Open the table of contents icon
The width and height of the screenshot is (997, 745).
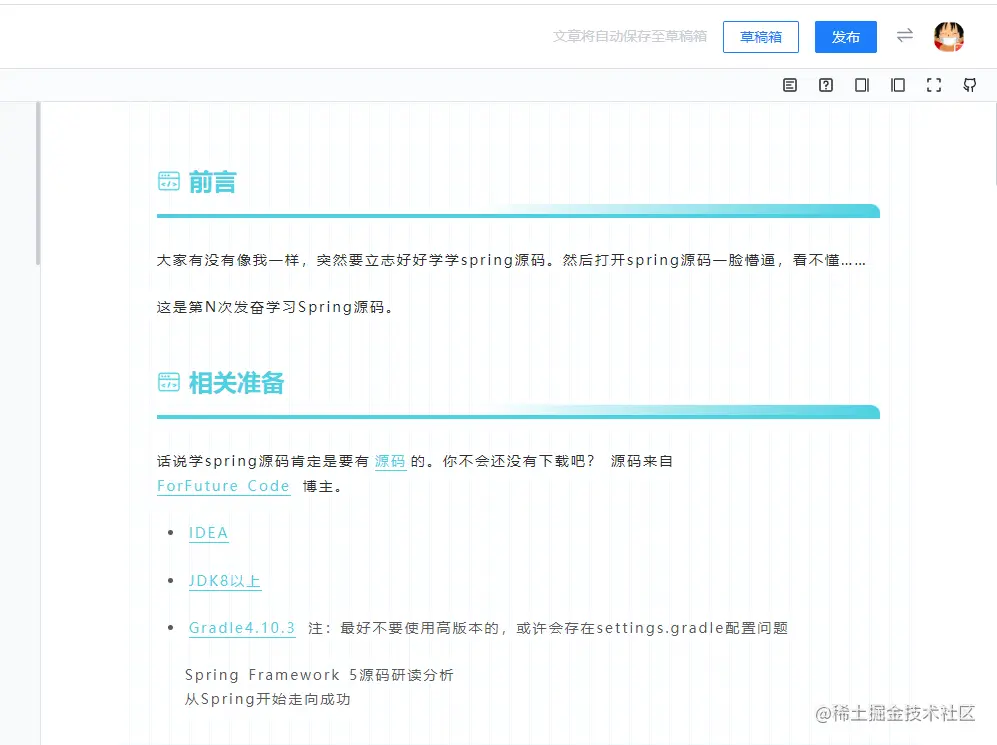pyautogui.click(x=790, y=85)
